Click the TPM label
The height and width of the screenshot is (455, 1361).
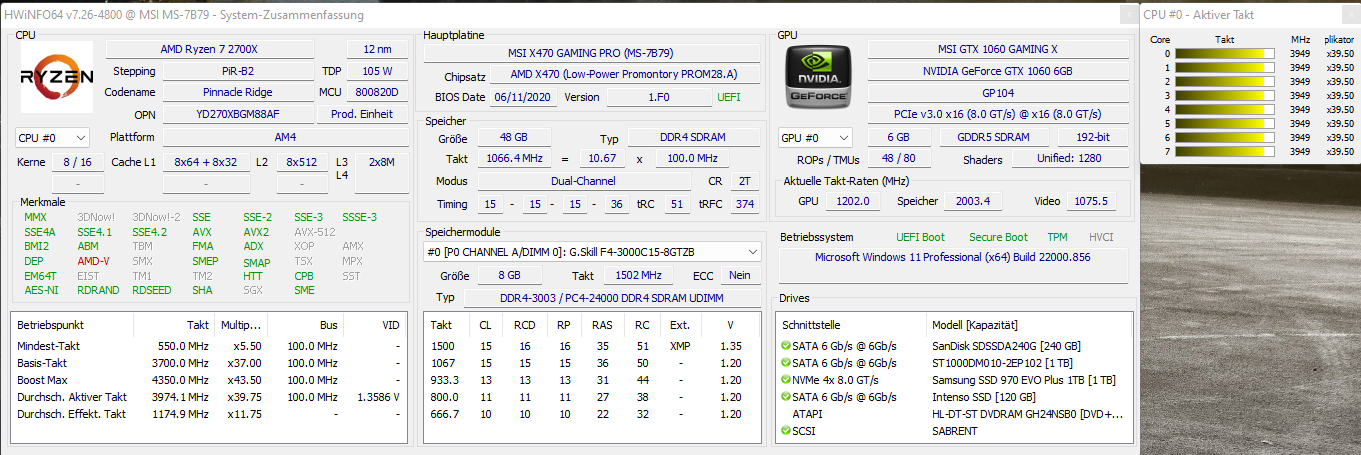[x=1057, y=237]
